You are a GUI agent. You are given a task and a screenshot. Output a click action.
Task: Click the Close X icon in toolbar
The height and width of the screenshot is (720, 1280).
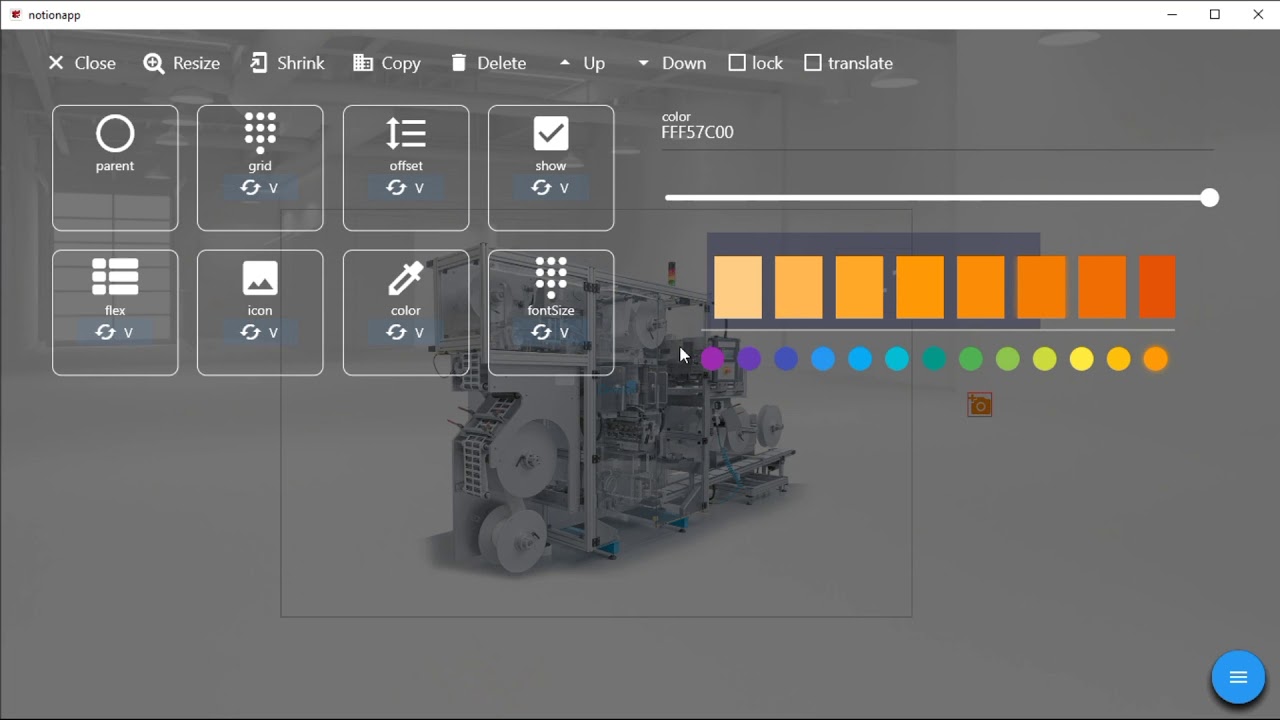[56, 63]
